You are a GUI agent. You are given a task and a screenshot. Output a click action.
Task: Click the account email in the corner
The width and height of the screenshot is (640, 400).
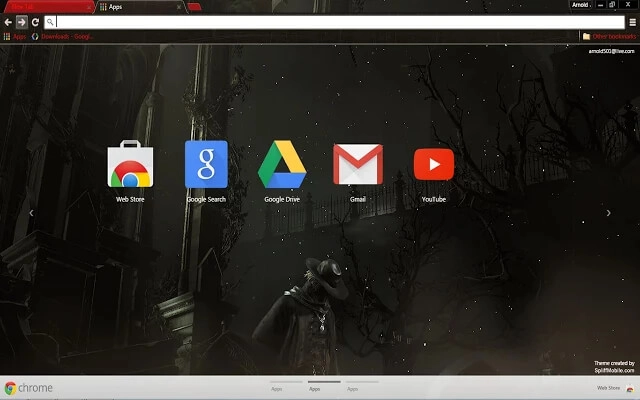pyautogui.click(x=611, y=51)
